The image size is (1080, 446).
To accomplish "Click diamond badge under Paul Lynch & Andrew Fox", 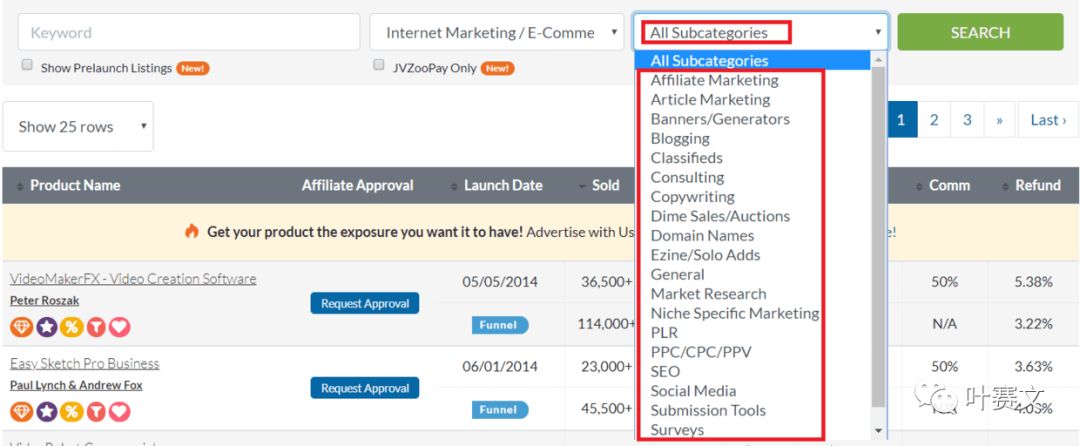I will coord(21,412).
